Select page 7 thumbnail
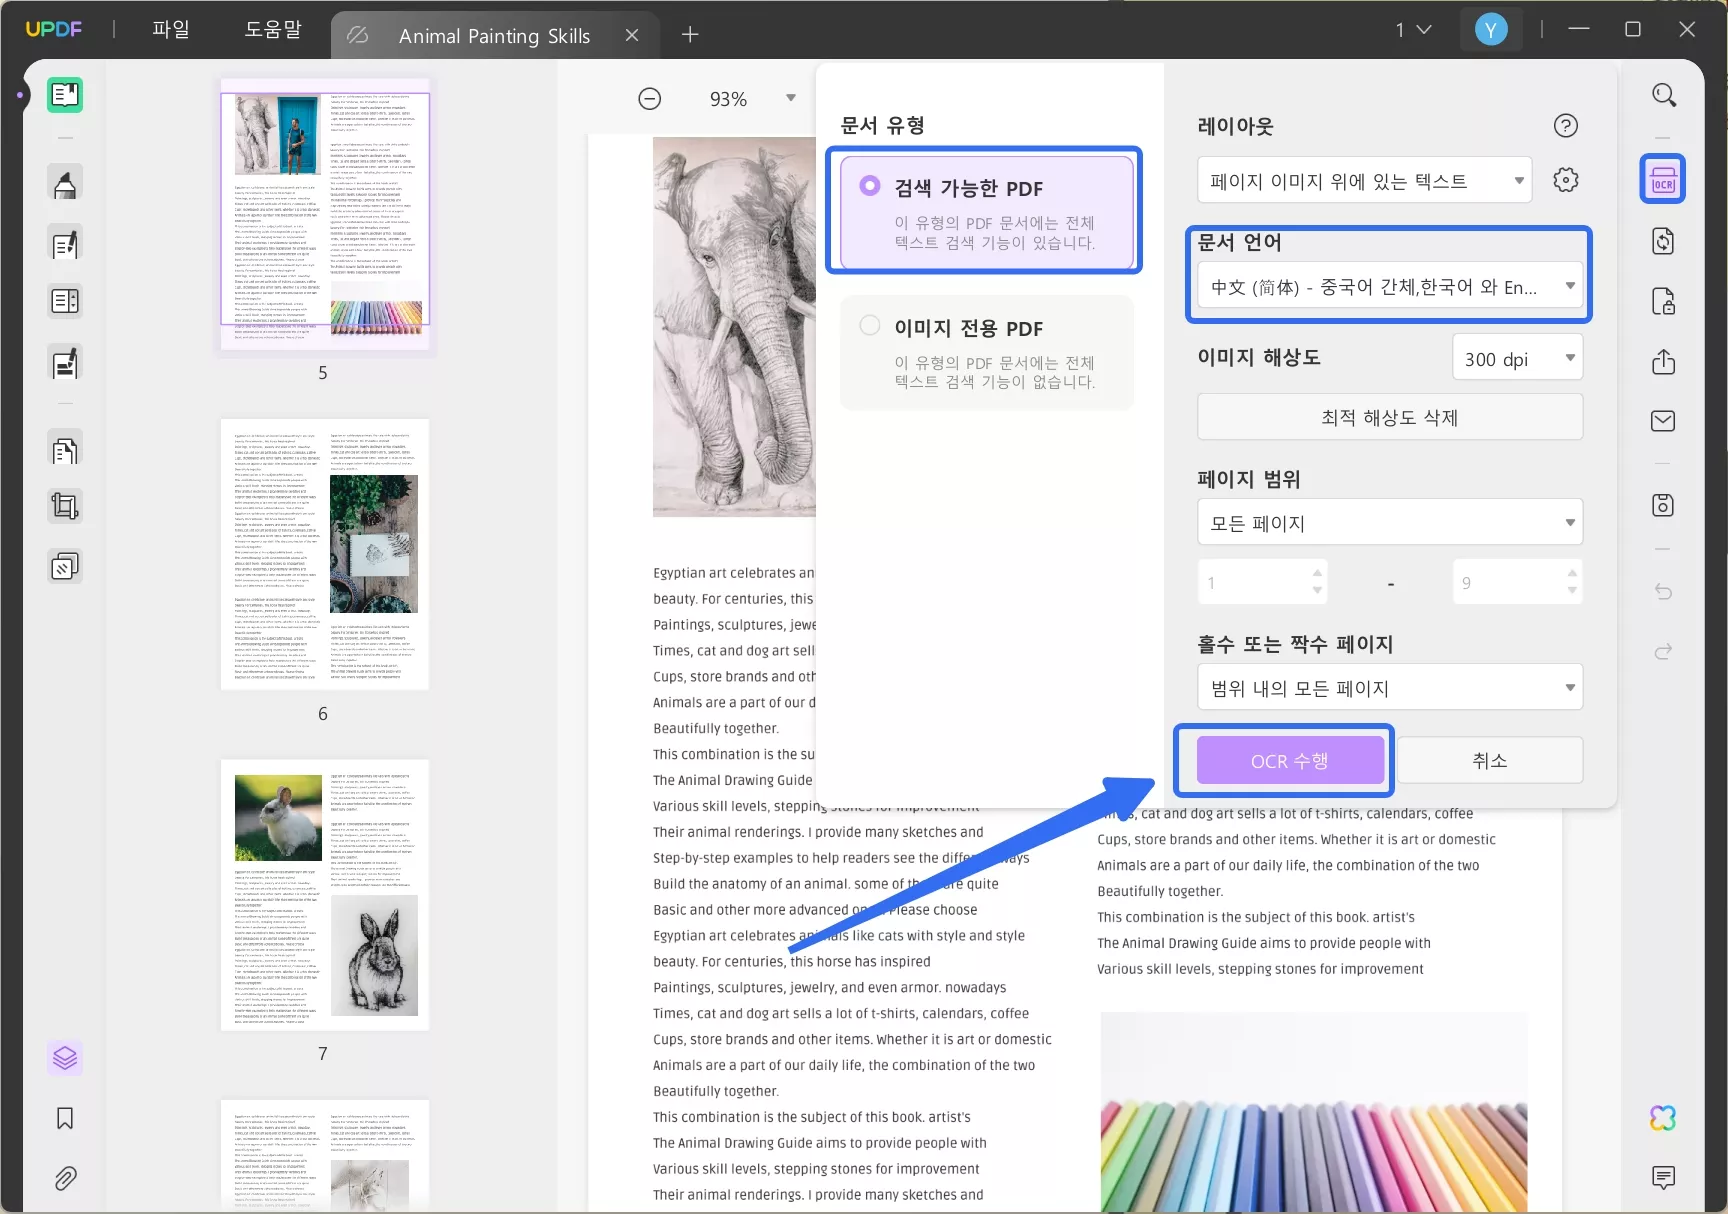Image resolution: width=1728 pixels, height=1214 pixels. (x=325, y=895)
